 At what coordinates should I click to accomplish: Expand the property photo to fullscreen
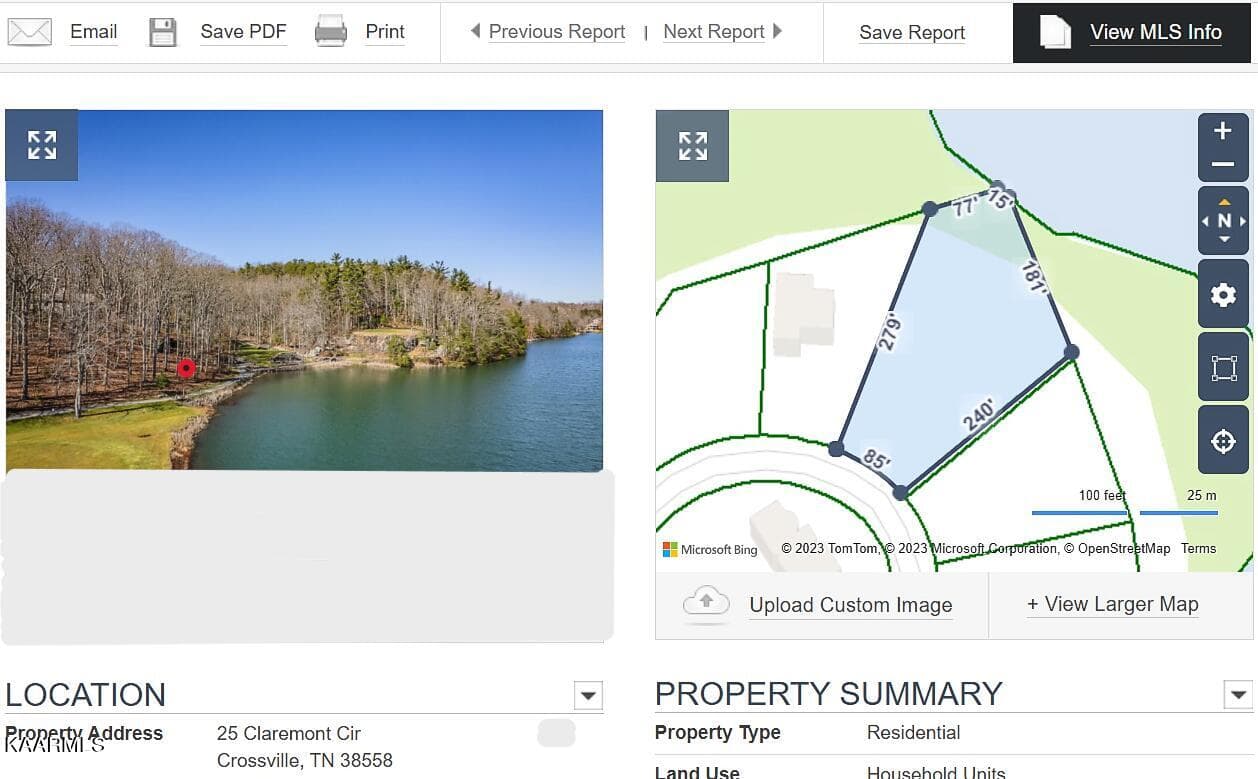point(42,145)
